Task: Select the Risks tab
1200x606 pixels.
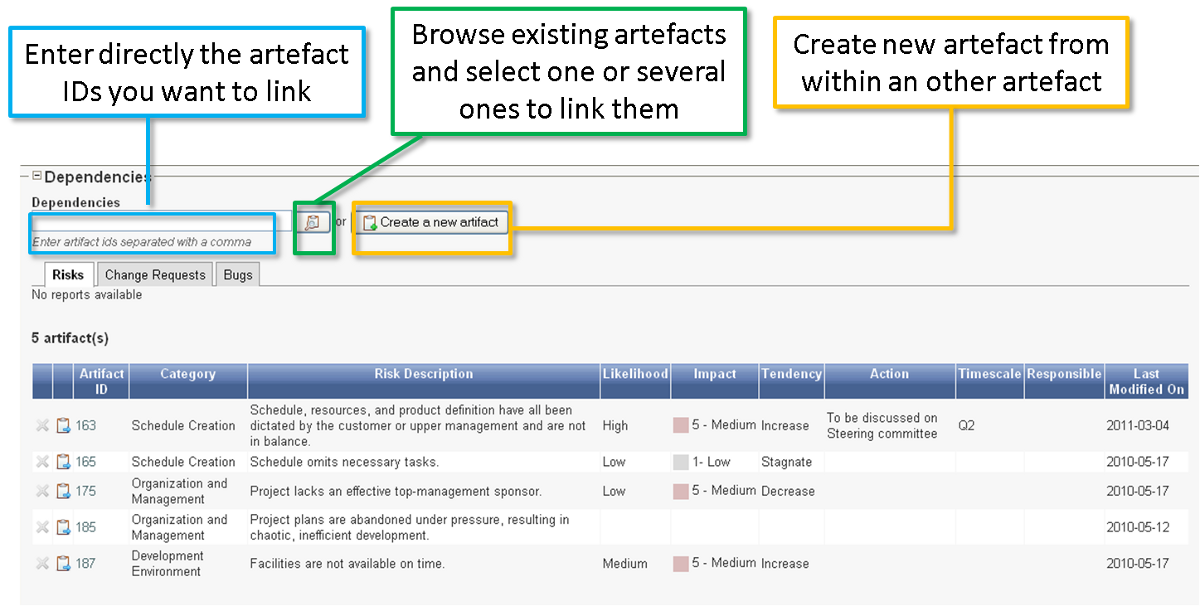Action: pos(68,275)
